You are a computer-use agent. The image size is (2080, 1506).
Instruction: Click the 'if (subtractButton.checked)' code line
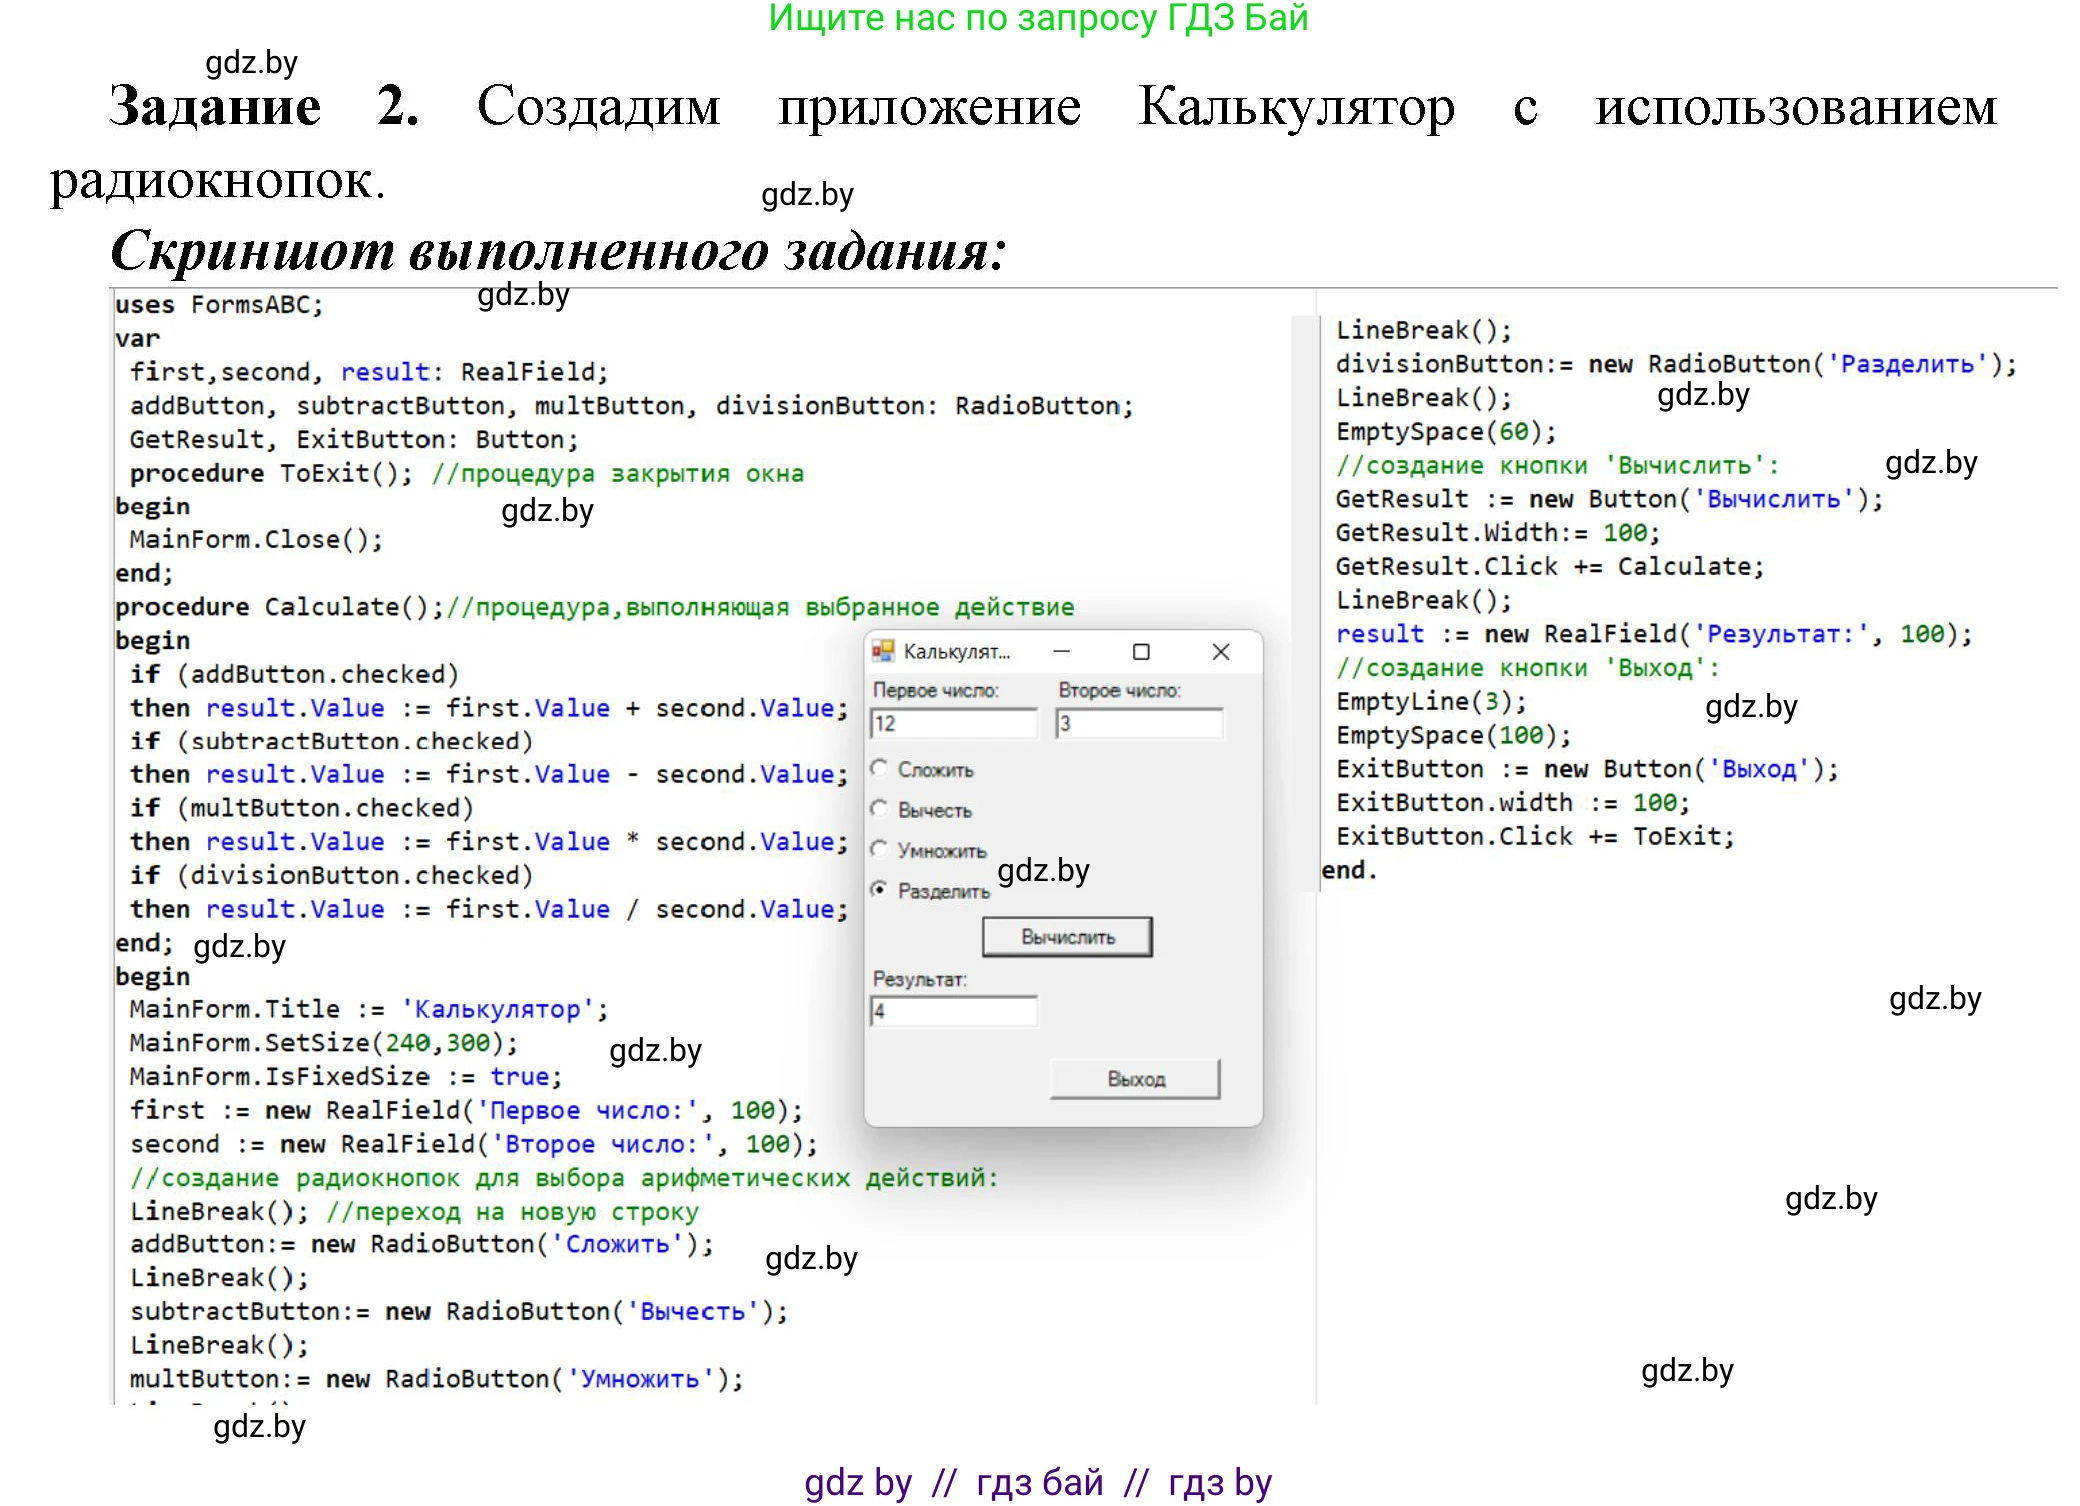pyautogui.click(x=331, y=741)
